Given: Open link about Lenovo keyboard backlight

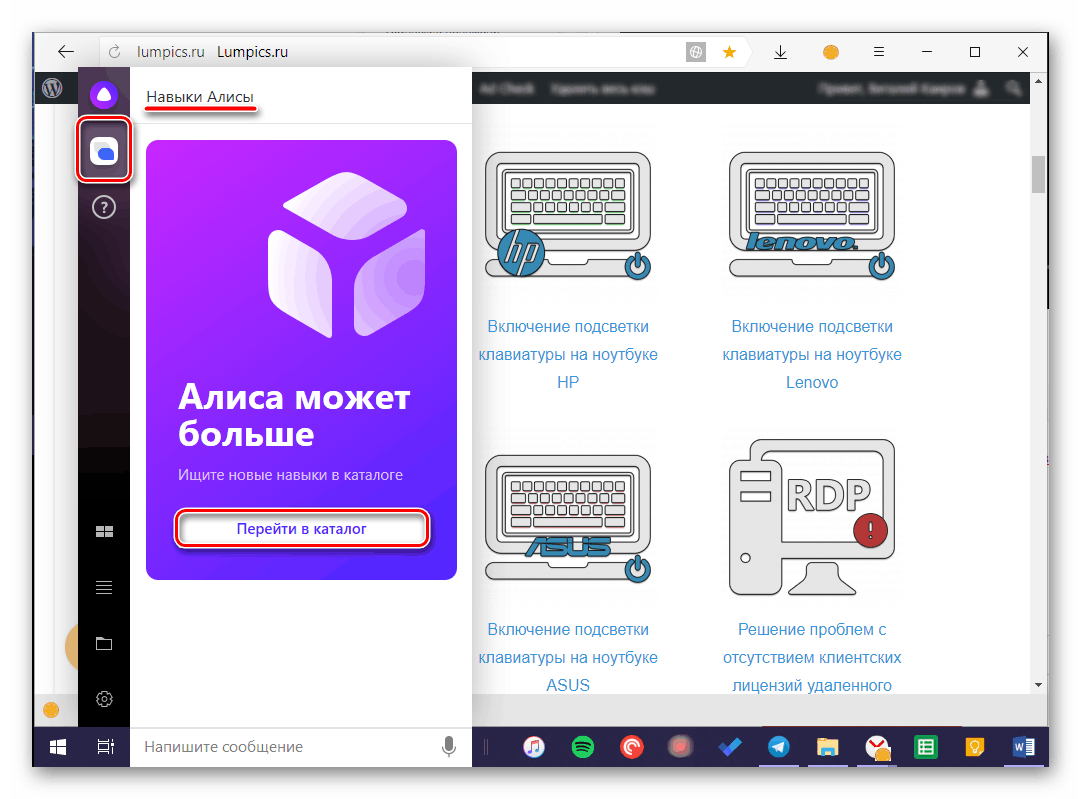Looking at the screenshot, I should point(812,354).
